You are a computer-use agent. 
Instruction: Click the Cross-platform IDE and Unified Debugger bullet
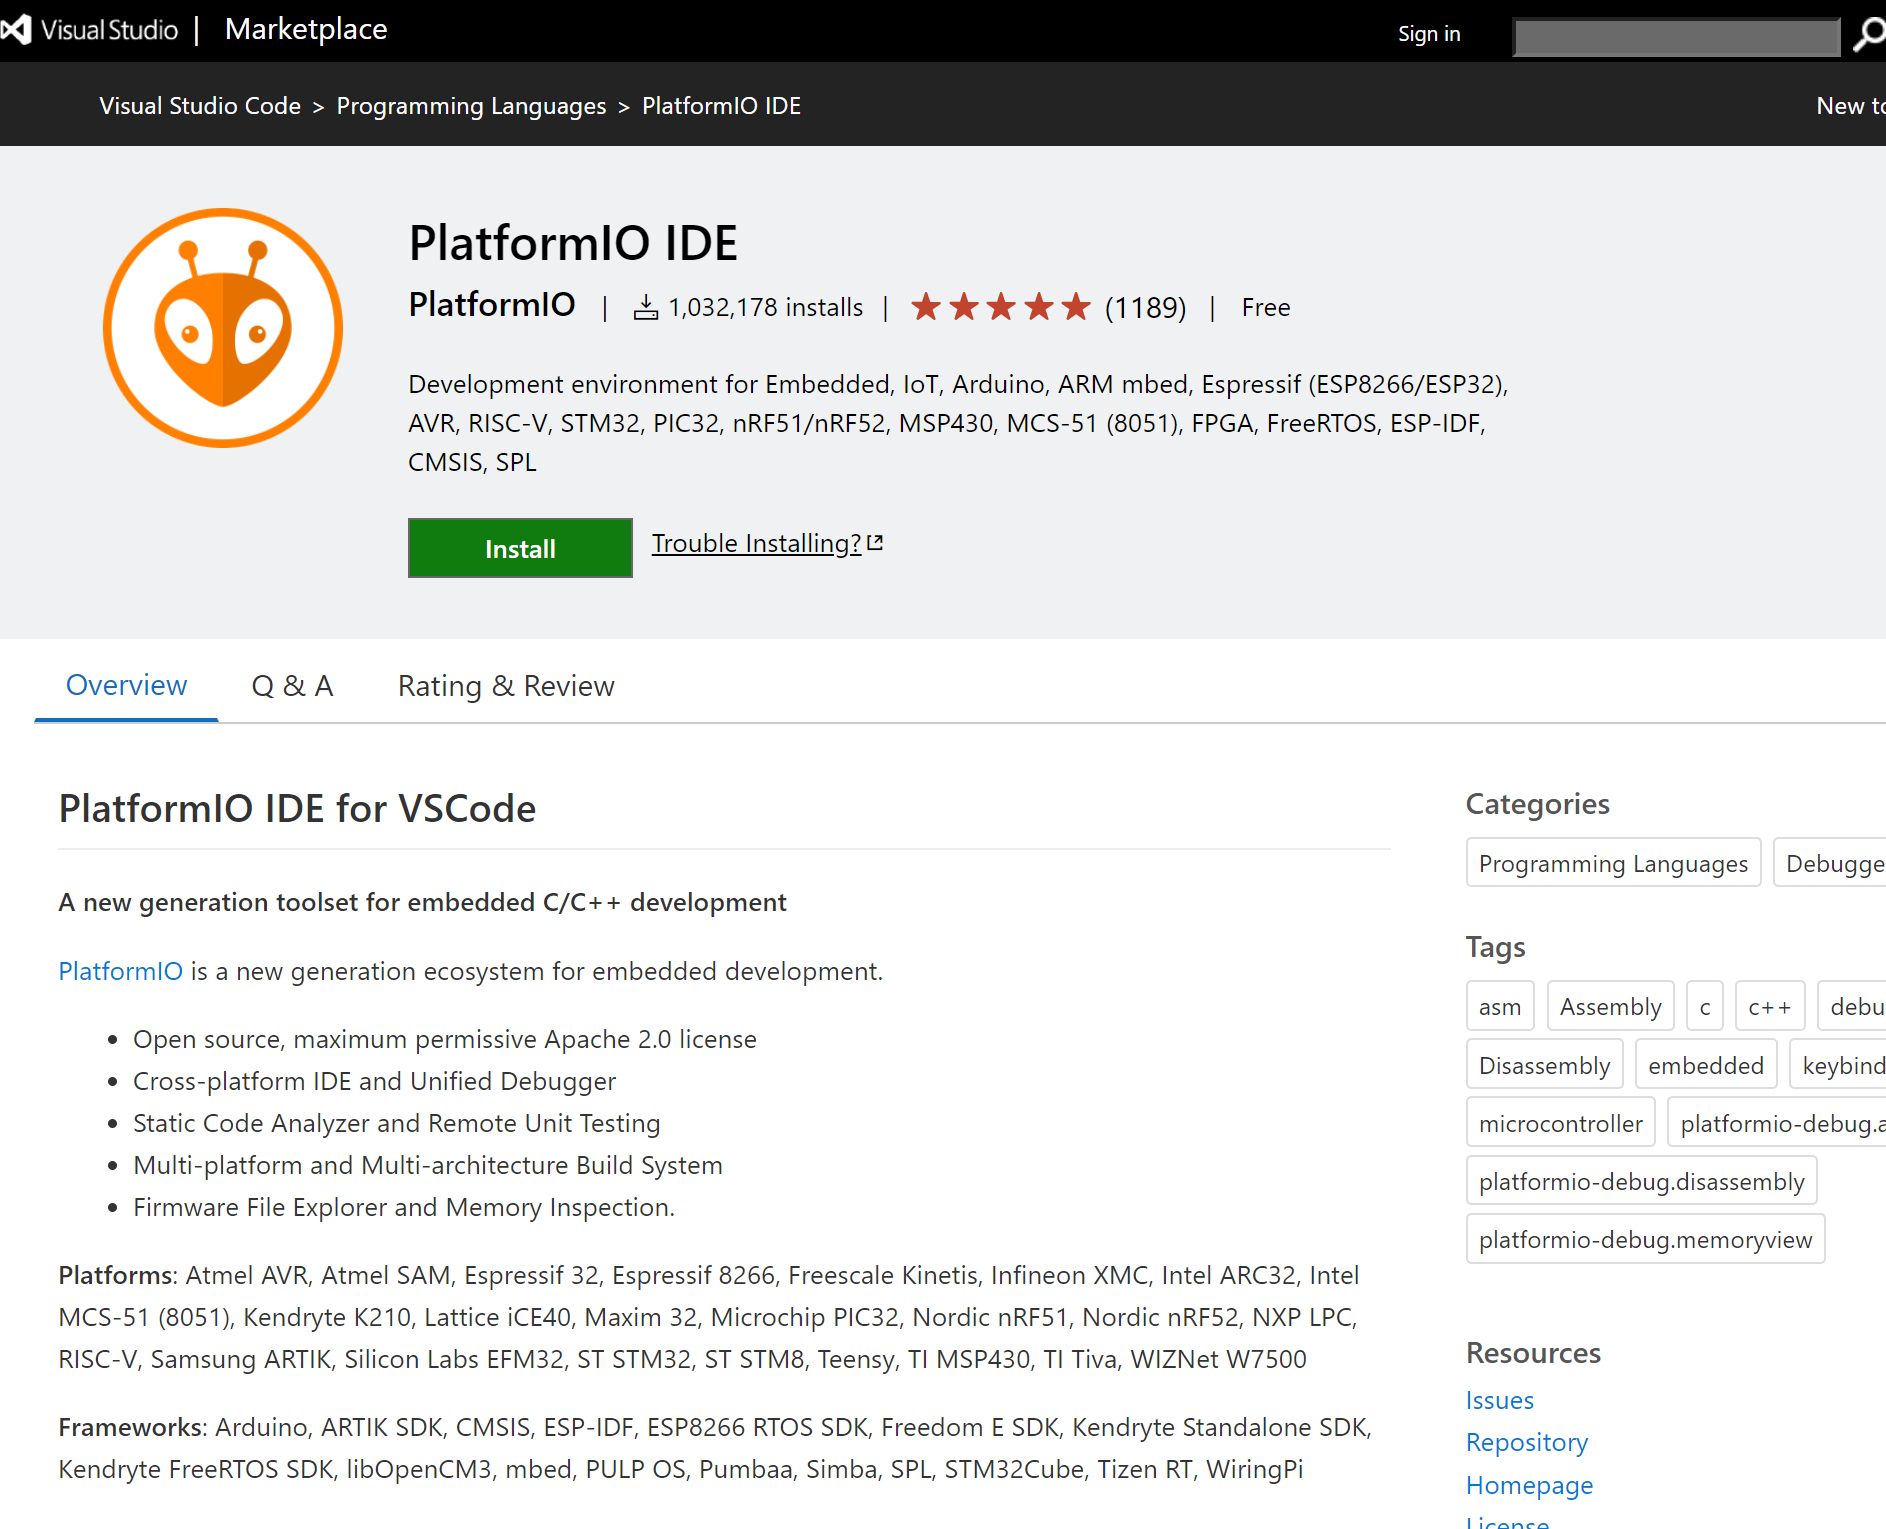[x=374, y=1081]
